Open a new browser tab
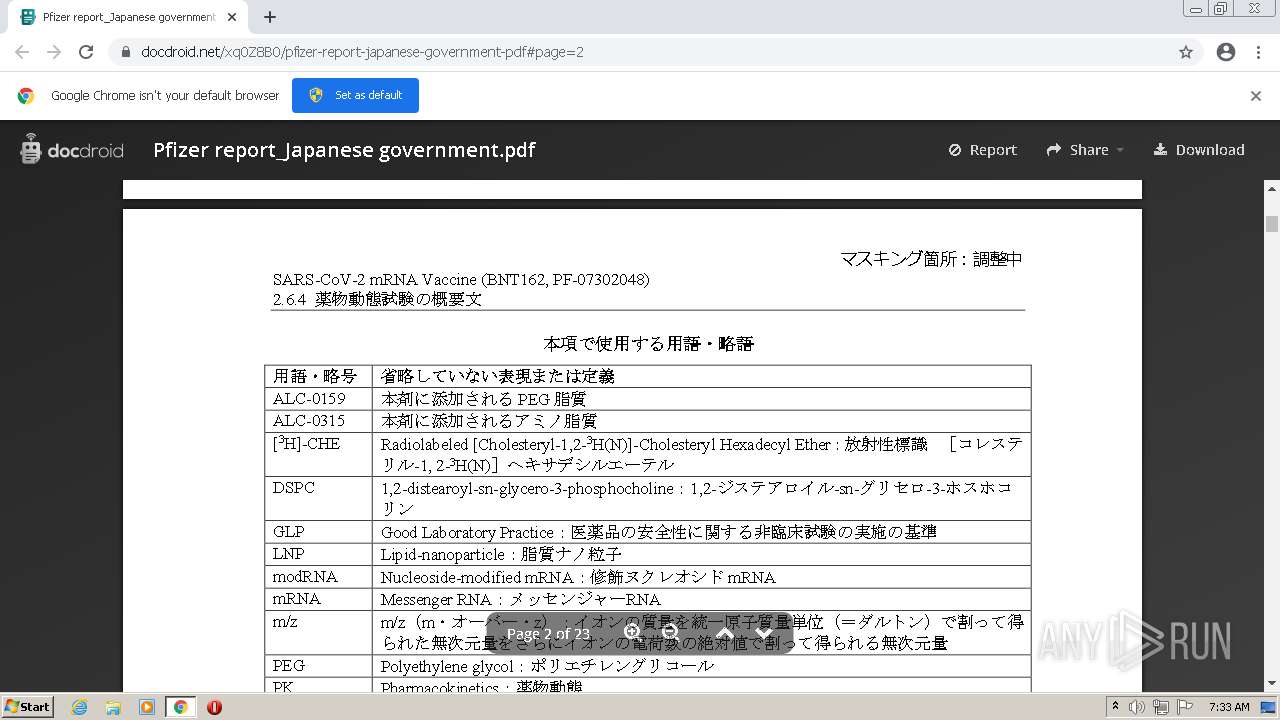The height and width of the screenshot is (720, 1280). tap(269, 17)
